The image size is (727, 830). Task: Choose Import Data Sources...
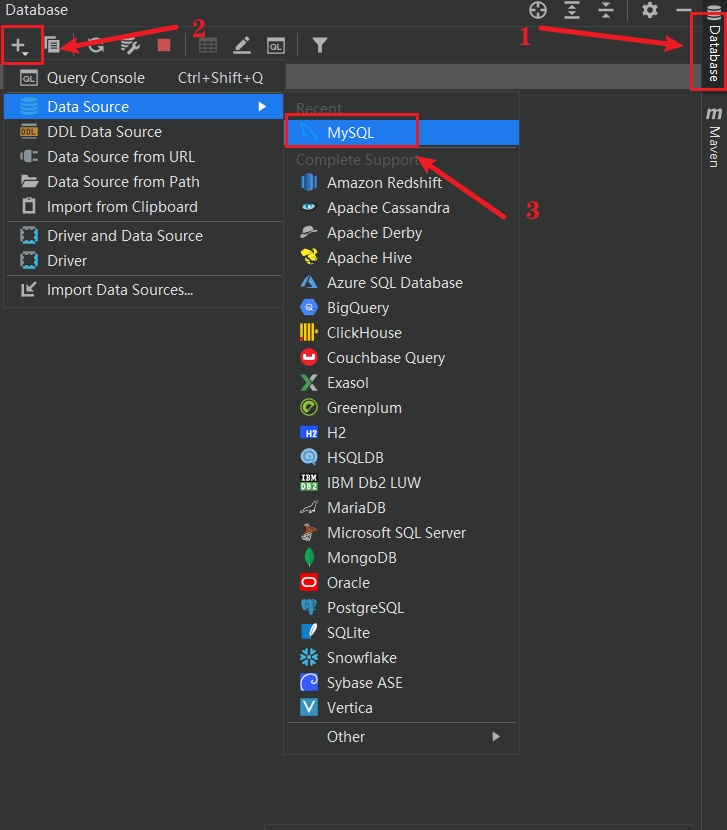pyautogui.click(x=144, y=290)
